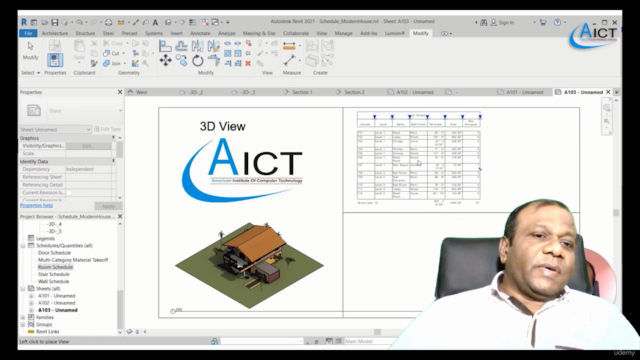The image size is (640, 360).
Task: Click the Apply button in Properties
Action: pos(108,206)
